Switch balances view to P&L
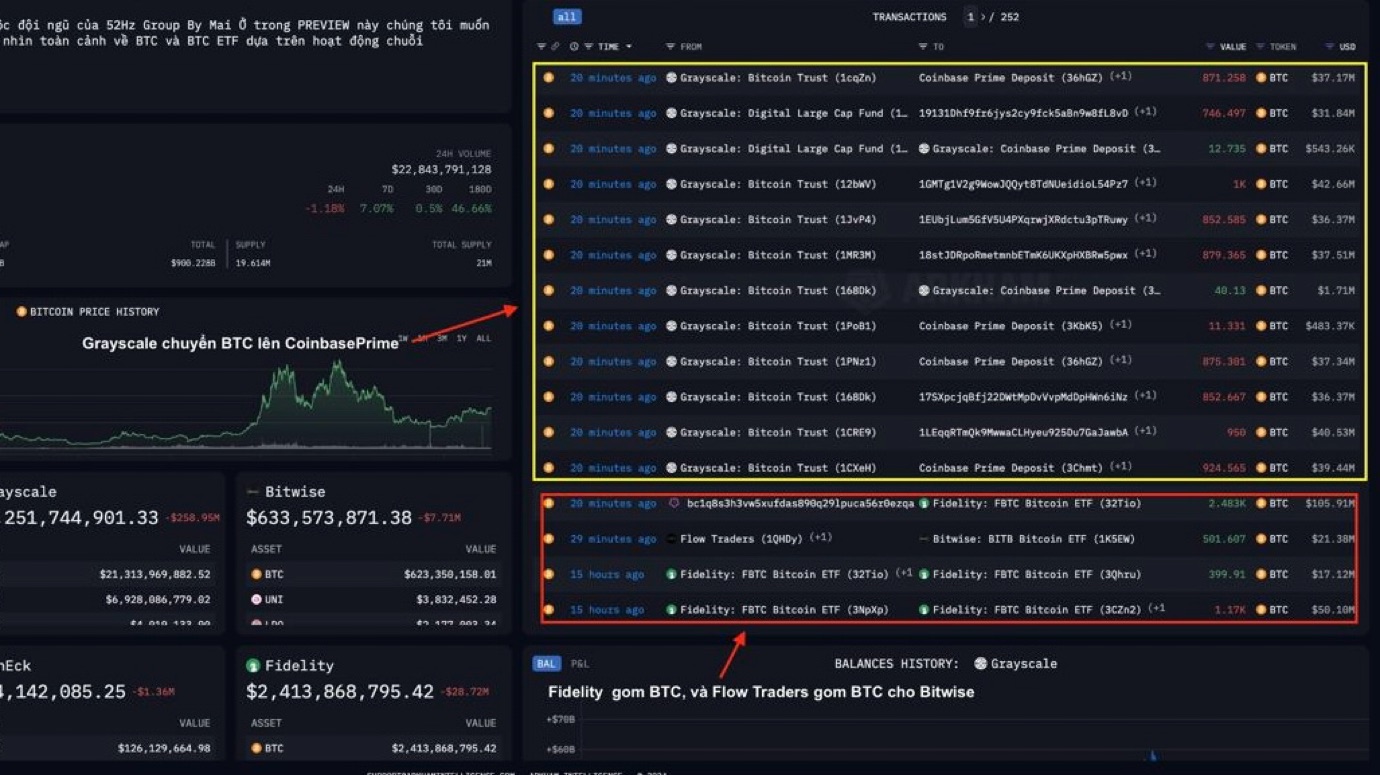This screenshot has height=775, width=1380. point(580,664)
